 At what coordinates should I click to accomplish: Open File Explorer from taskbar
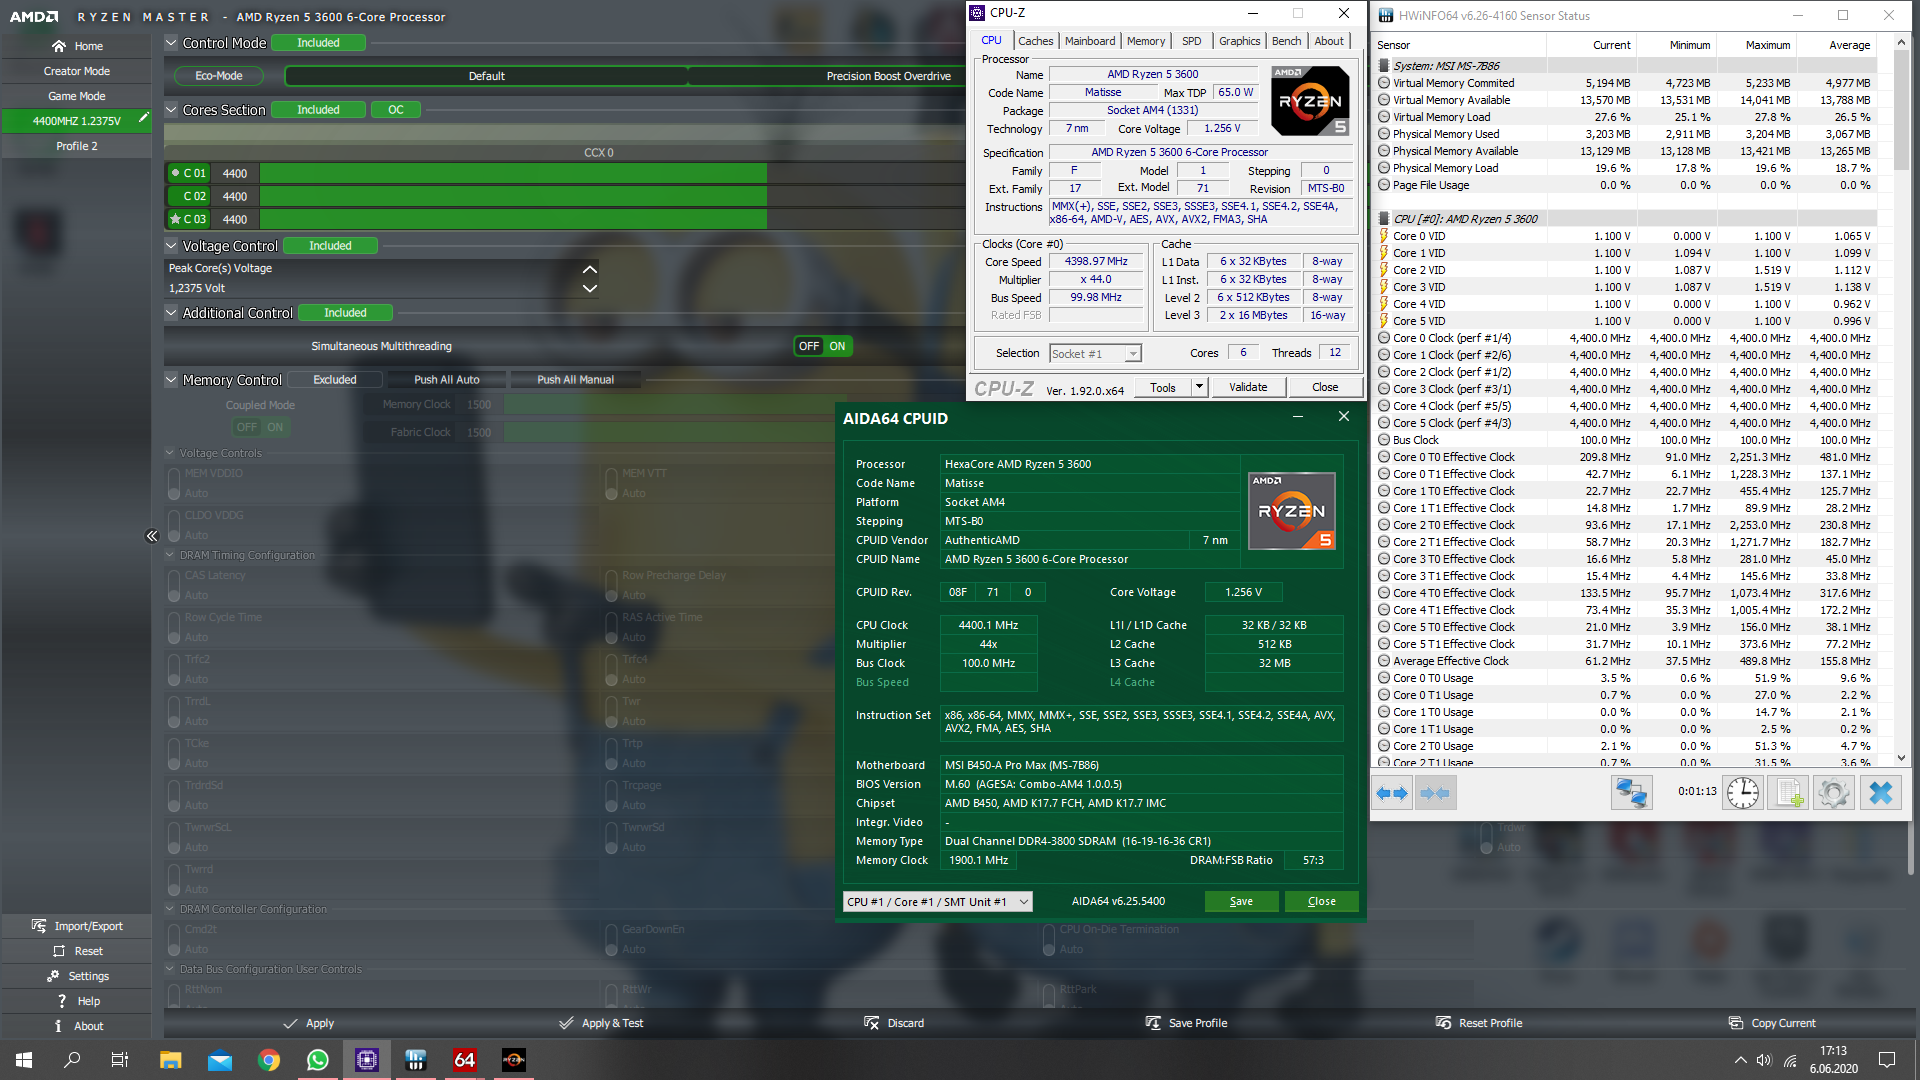(171, 1060)
